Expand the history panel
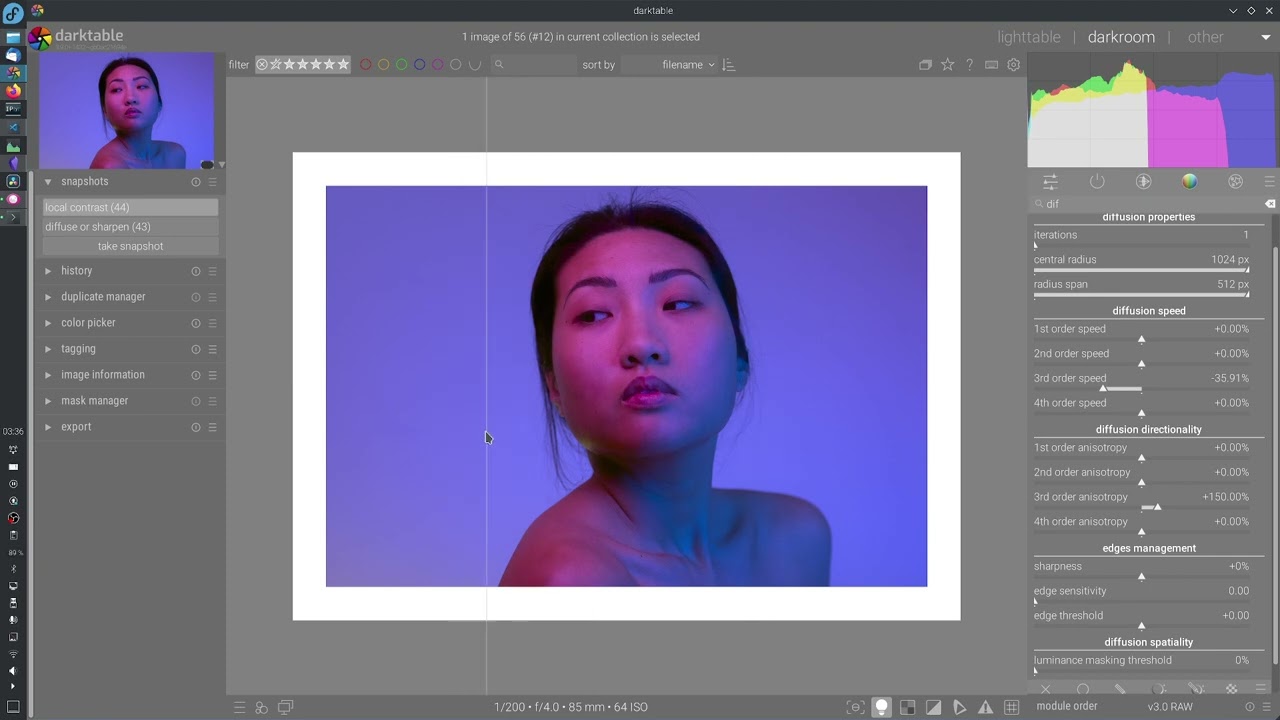1280x720 pixels. pyautogui.click(x=76, y=271)
